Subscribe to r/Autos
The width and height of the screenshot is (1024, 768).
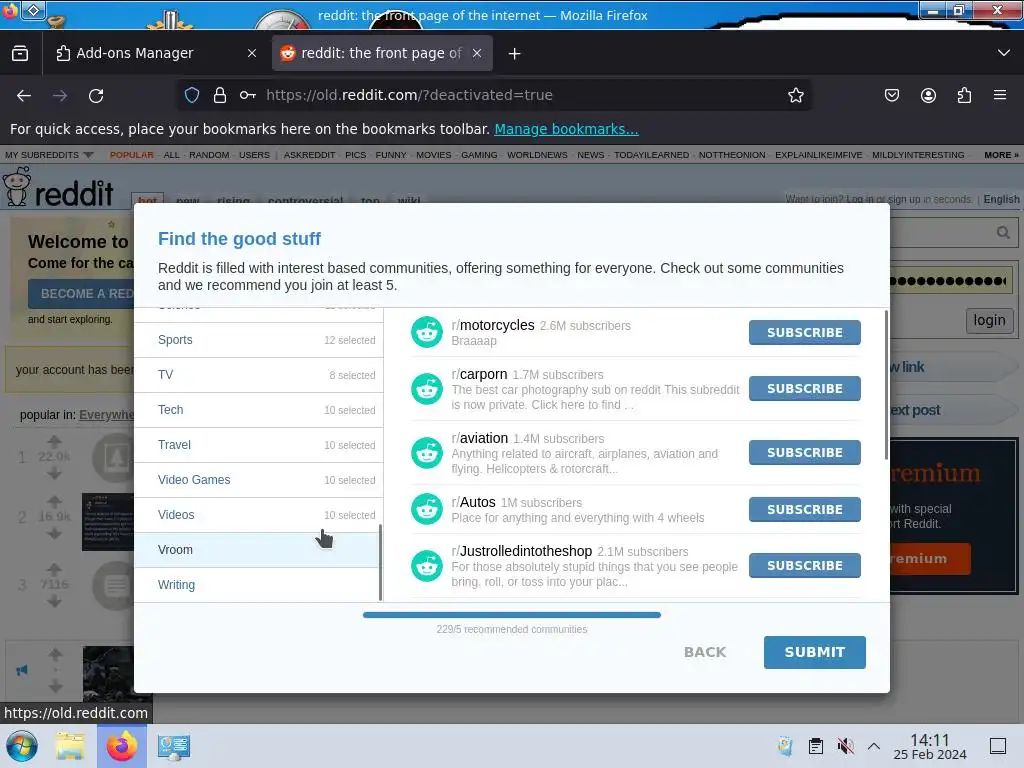pos(805,509)
